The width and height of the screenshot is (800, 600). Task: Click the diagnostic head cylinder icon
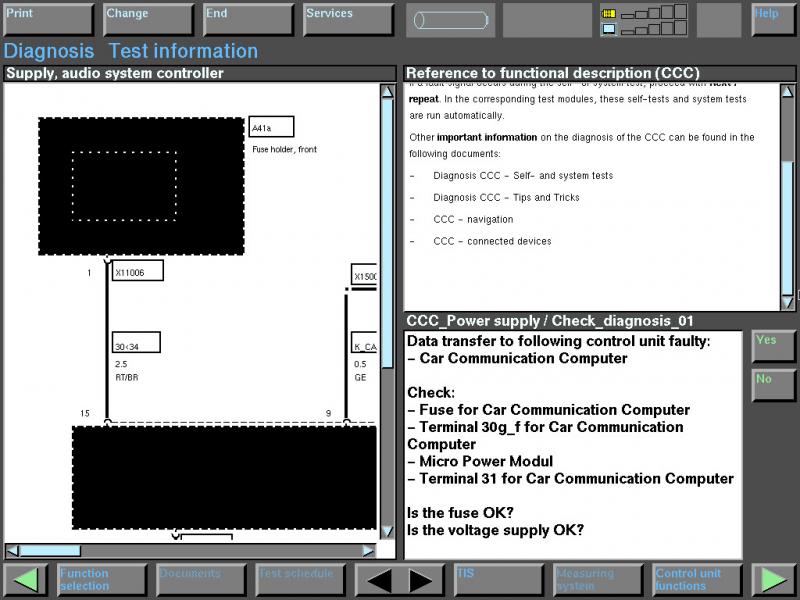pos(450,20)
